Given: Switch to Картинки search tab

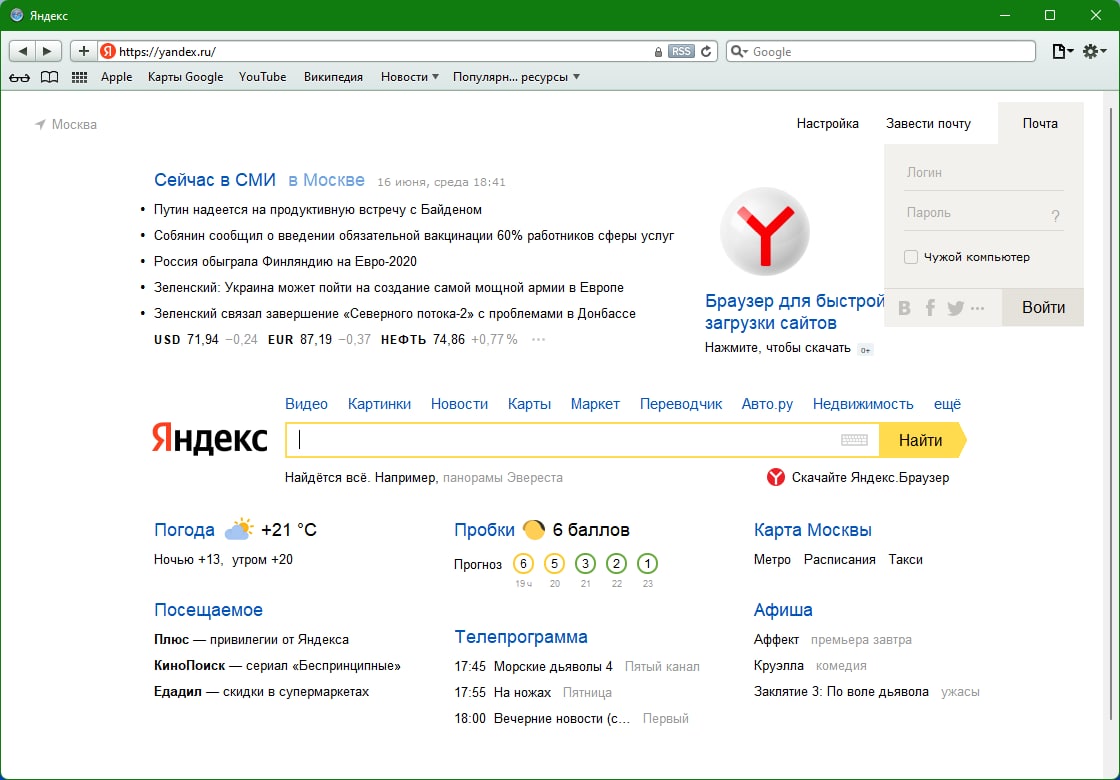Looking at the screenshot, I should (379, 404).
